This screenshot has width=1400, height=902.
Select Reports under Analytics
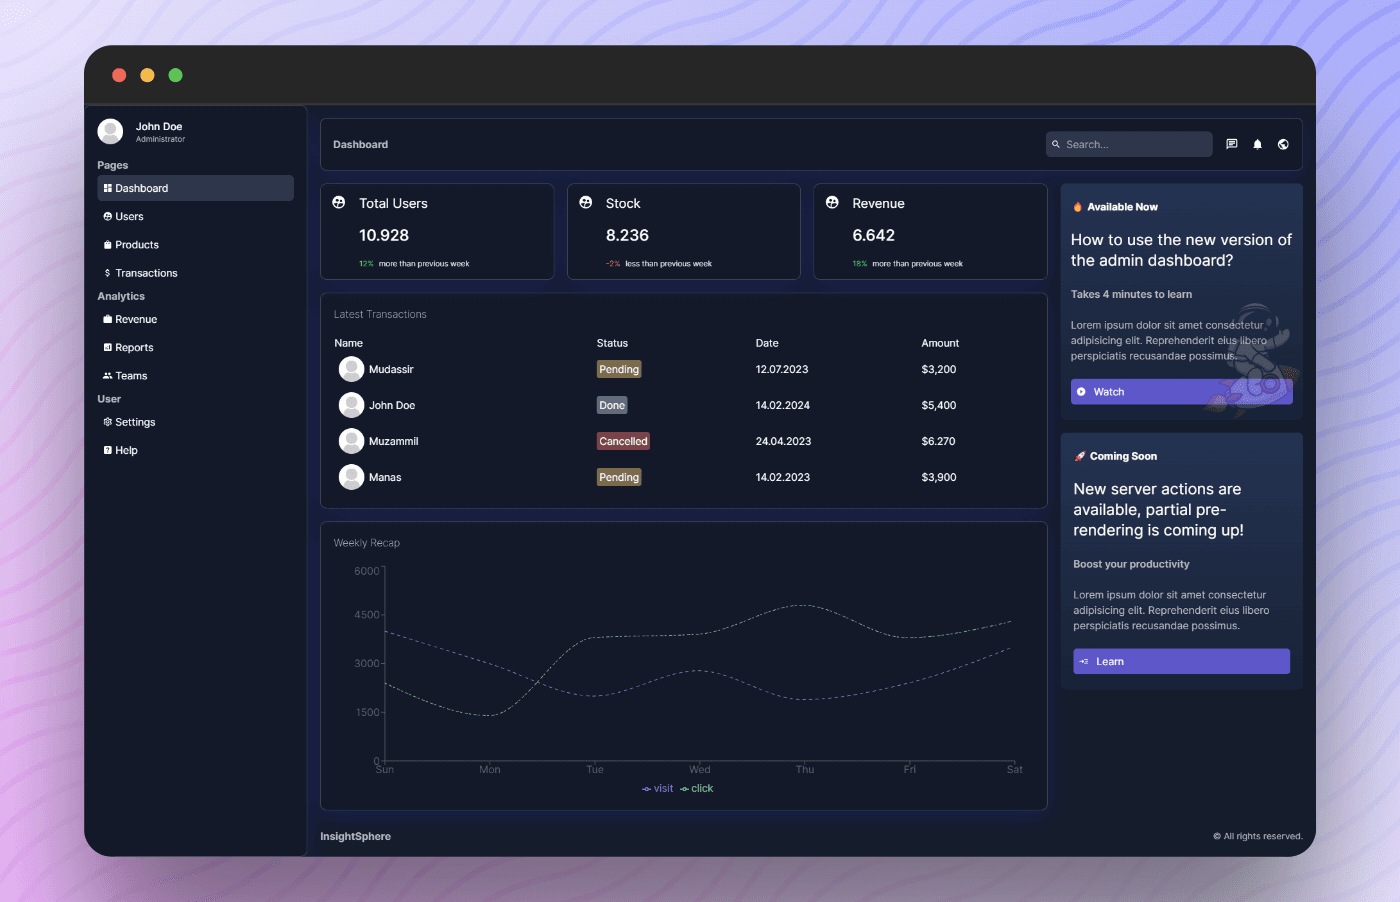134,348
